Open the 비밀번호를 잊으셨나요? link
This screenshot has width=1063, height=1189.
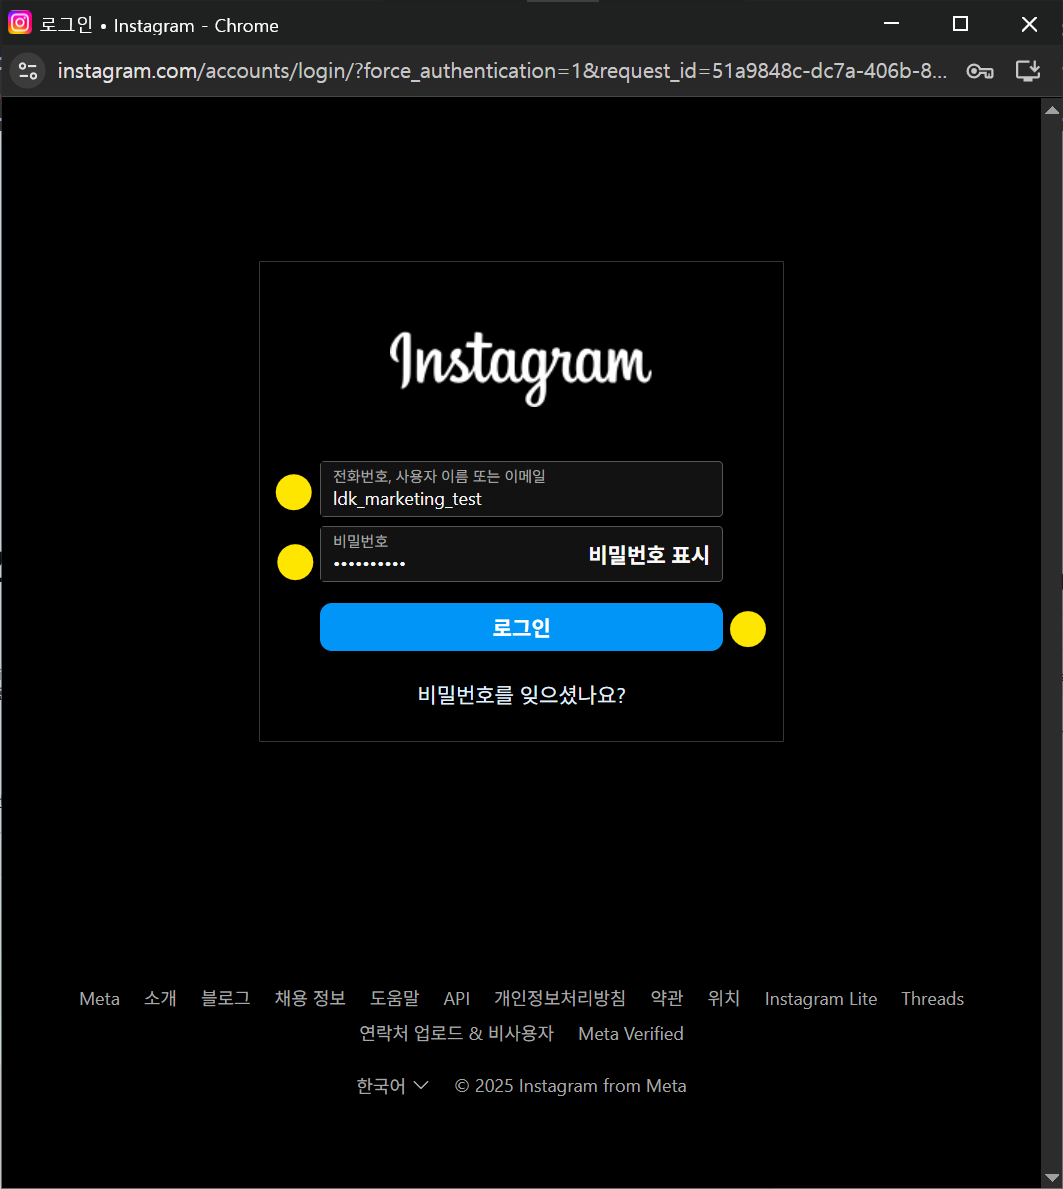click(522, 695)
